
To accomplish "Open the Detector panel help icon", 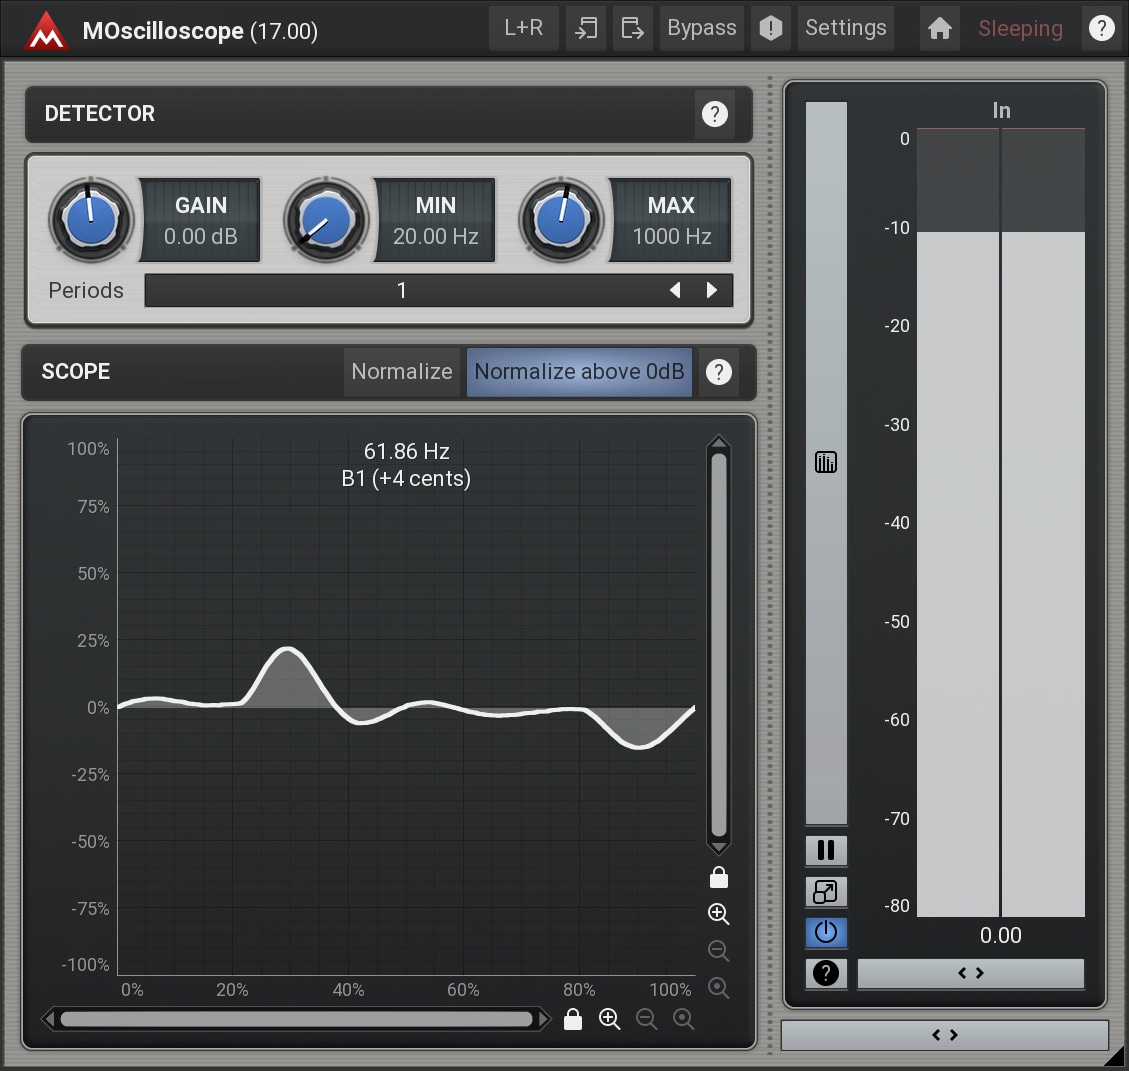I will tap(714, 114).
